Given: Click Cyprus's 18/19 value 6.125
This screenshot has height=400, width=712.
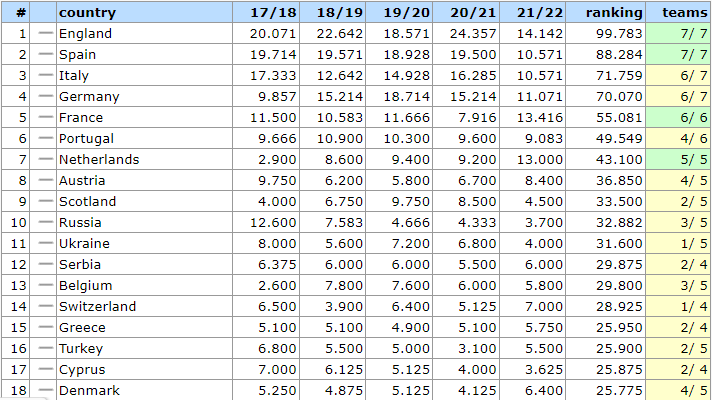Looking at the screenshot, I should point(344,370).
